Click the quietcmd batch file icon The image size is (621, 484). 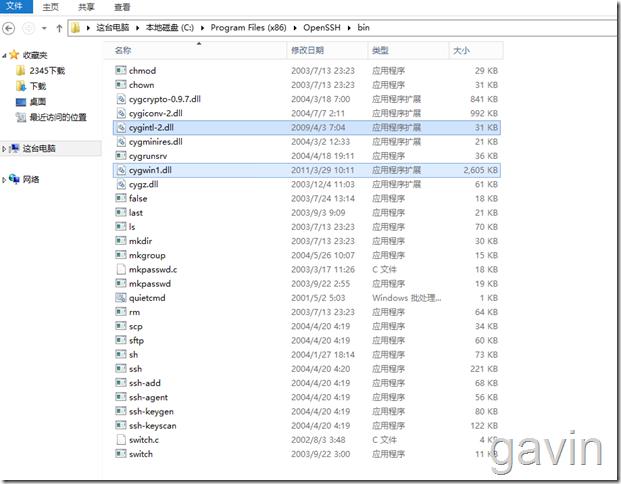coord(120,298)
